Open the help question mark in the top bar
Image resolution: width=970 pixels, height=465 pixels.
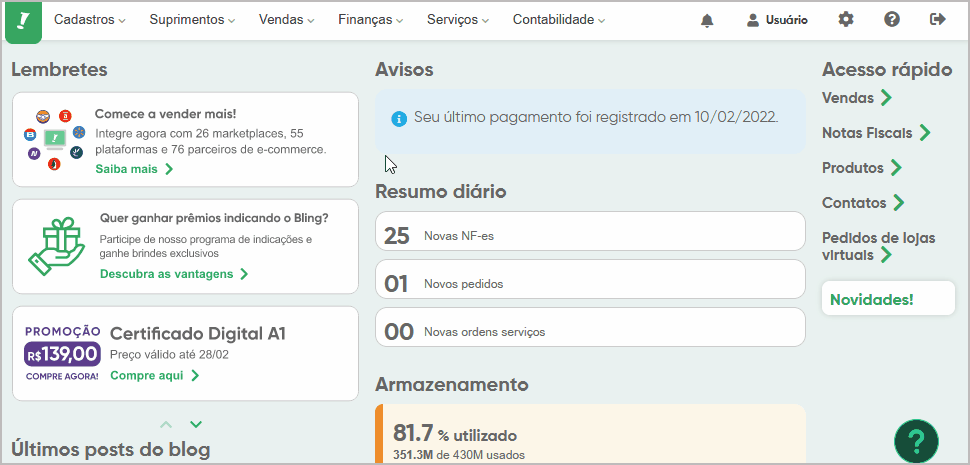891,20
